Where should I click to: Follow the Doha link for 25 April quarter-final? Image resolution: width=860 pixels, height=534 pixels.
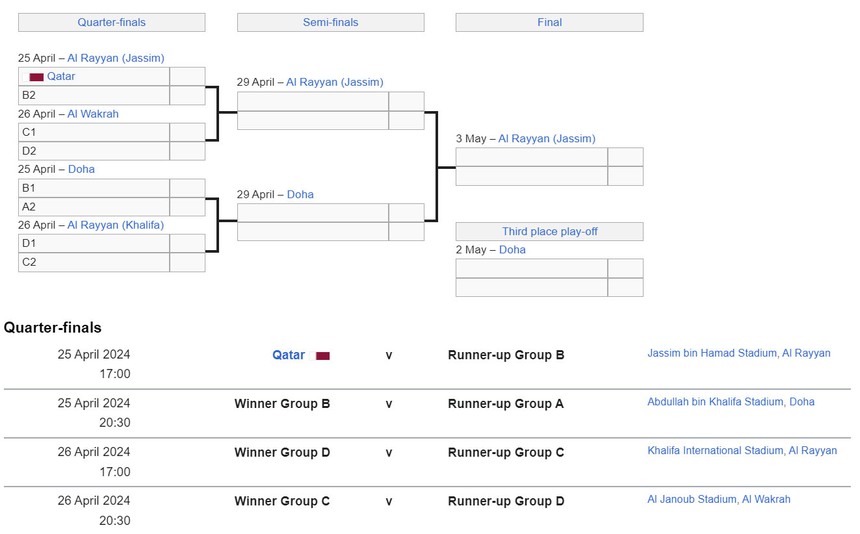click(81, 169)
